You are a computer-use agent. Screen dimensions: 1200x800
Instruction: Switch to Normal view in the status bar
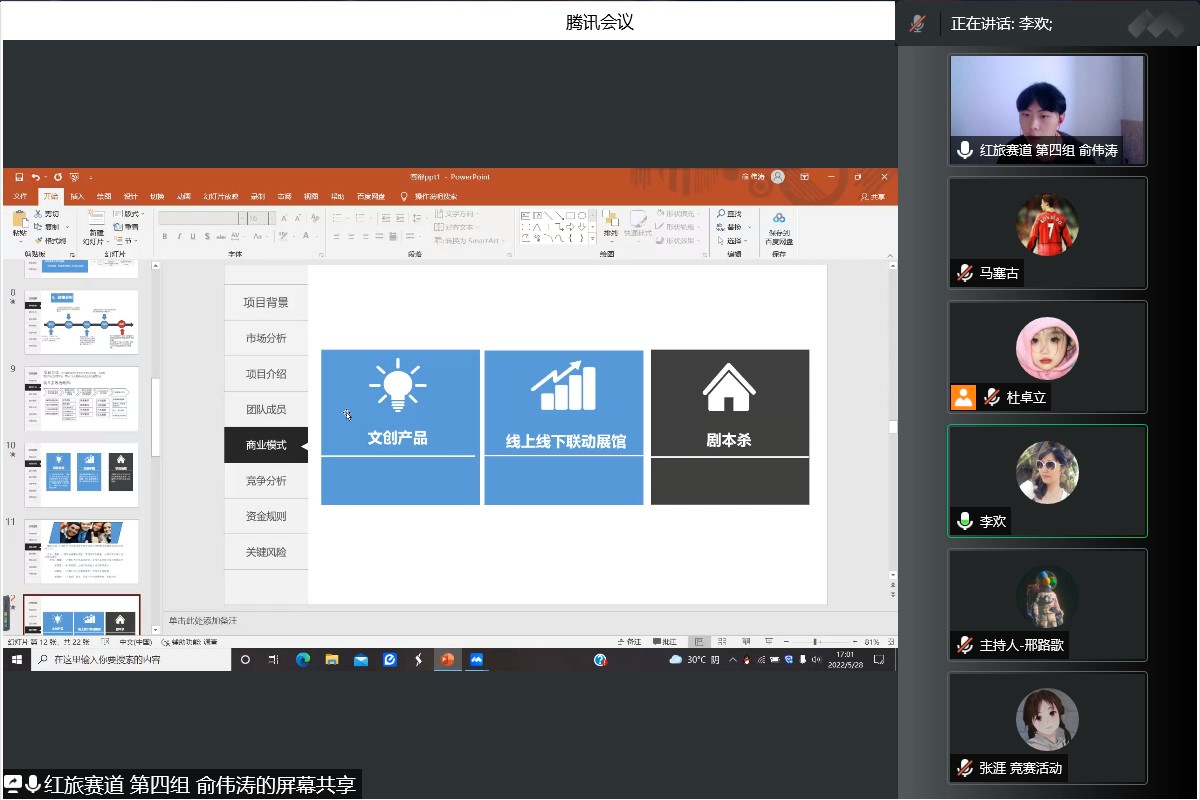tap(699, 641)
